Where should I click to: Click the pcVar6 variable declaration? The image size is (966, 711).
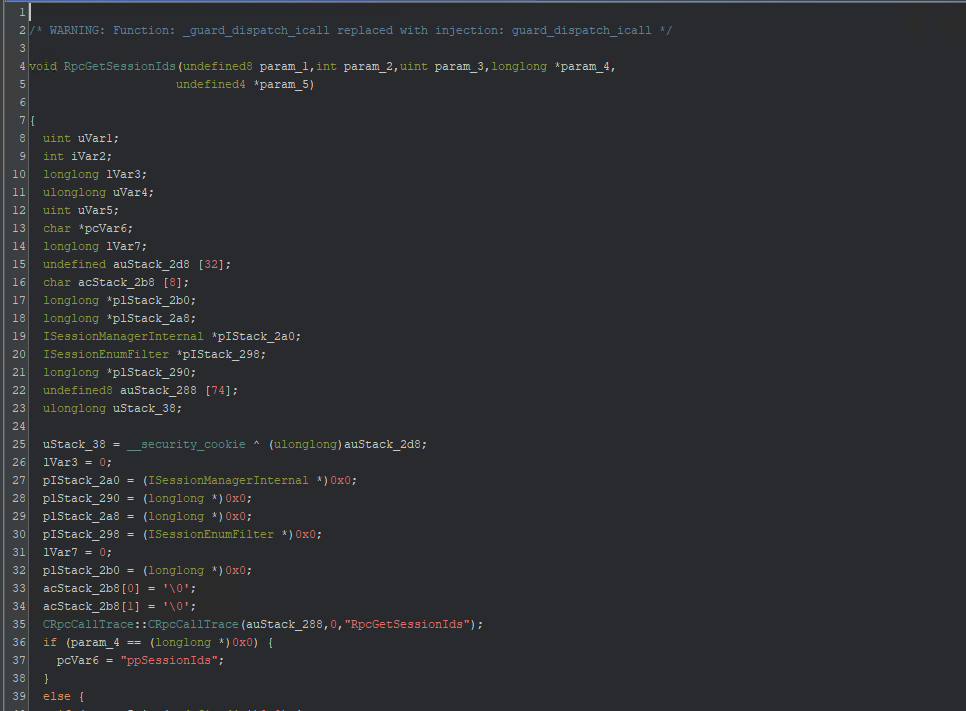(x=88, y=228)
